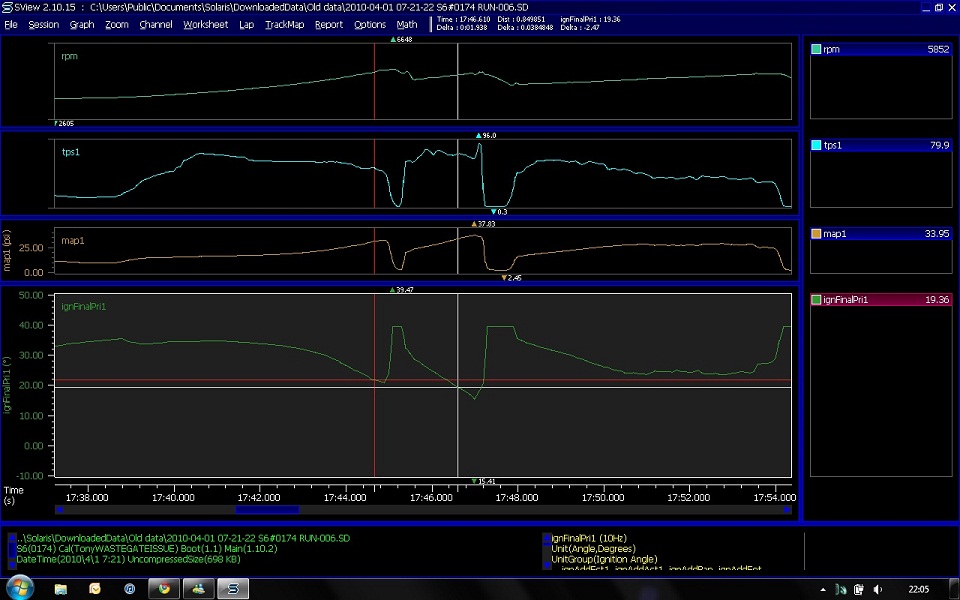960x600 pixels.
Task: Switch to Google Chrome in the taskbar
Action: pos(164,589)
